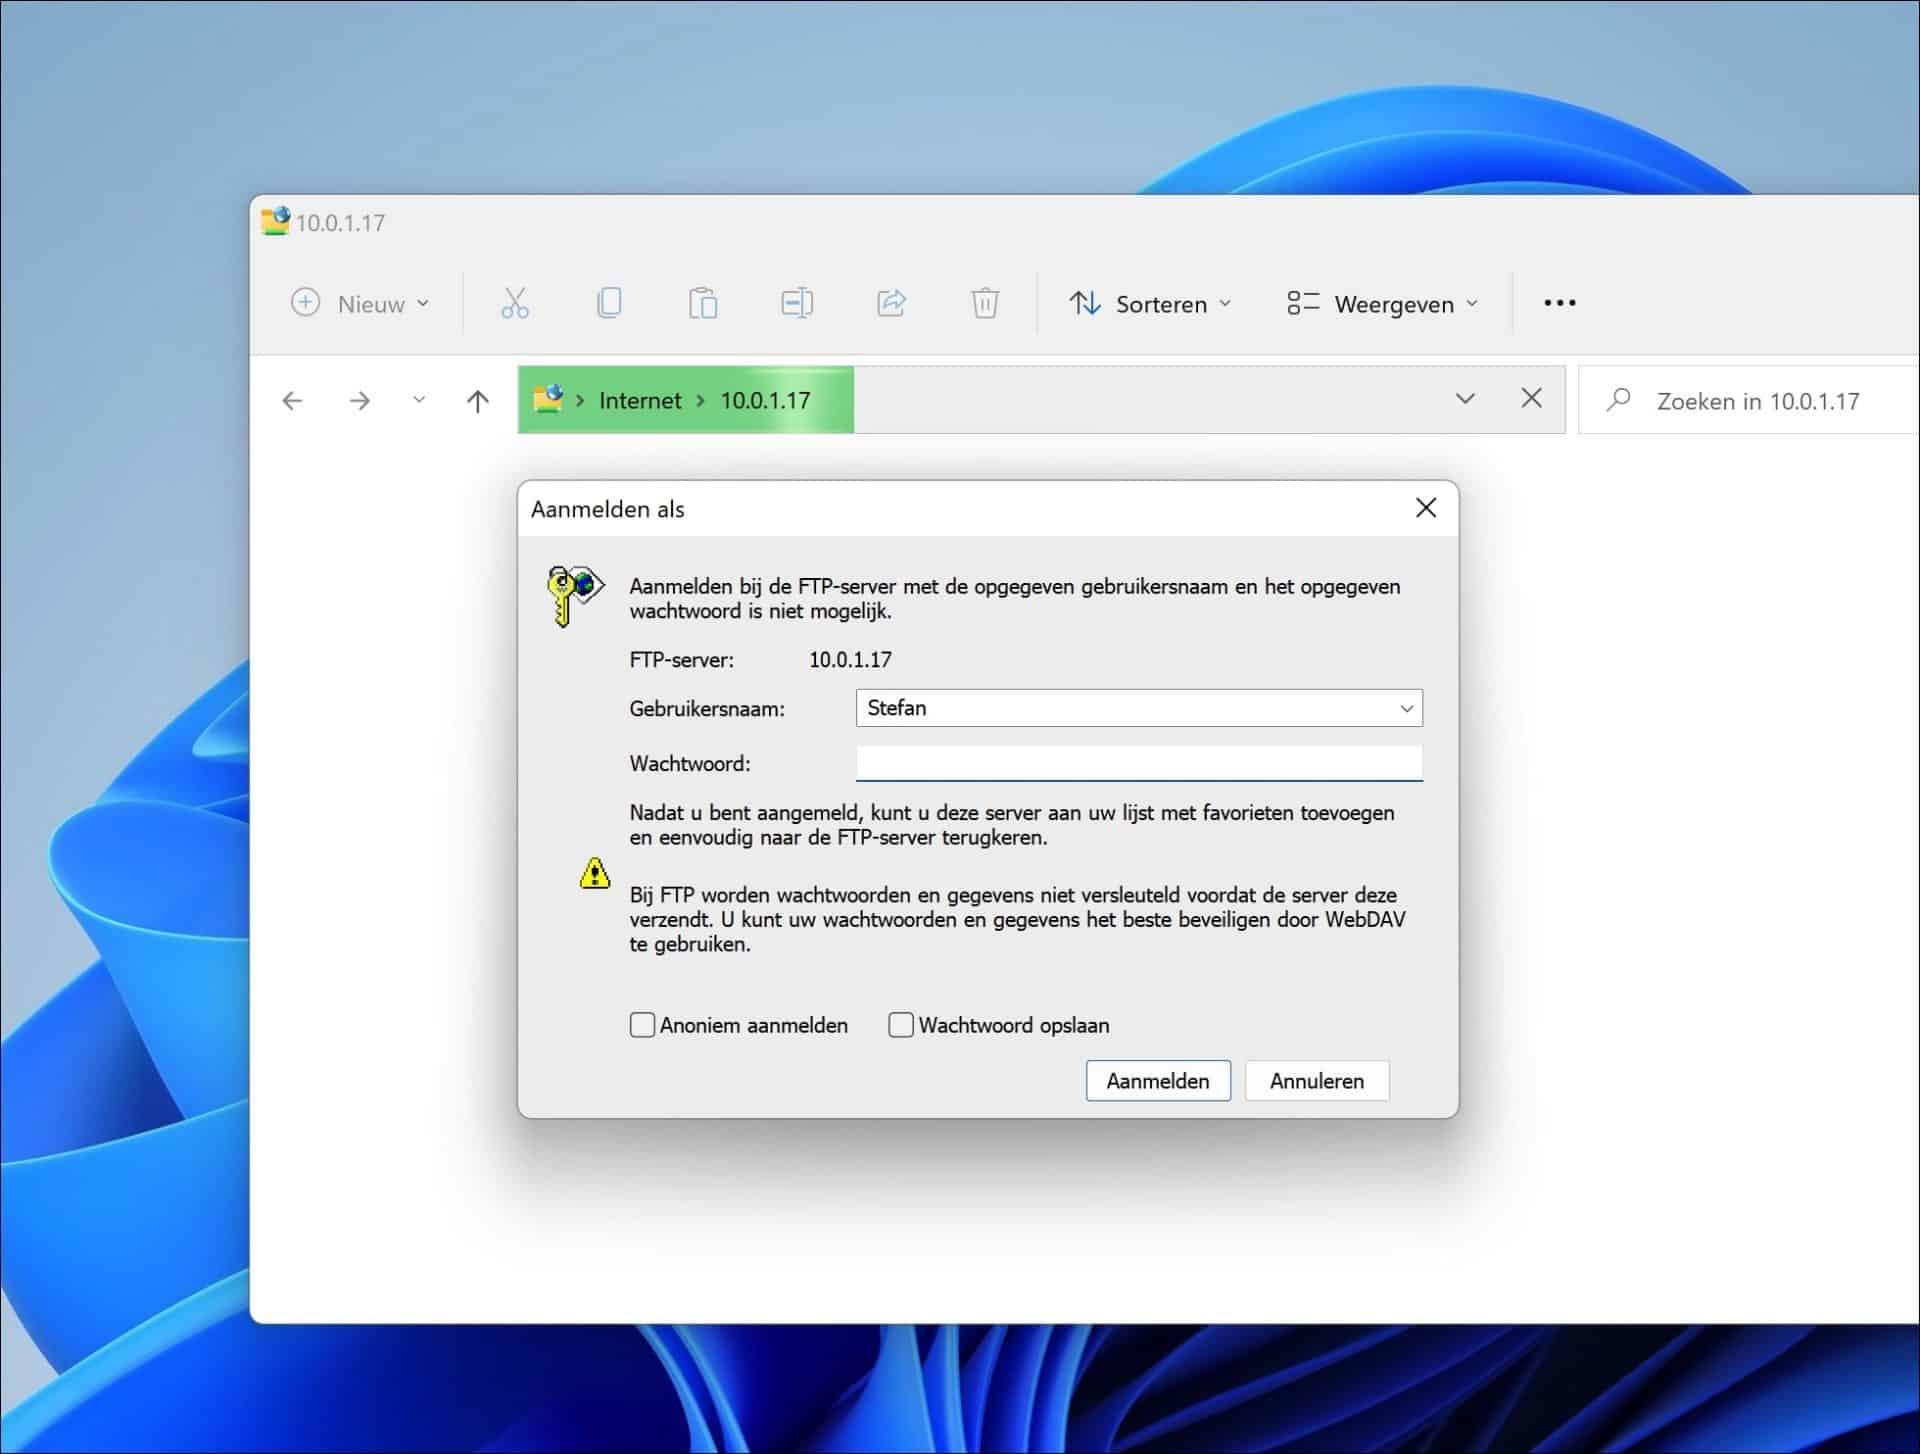
Task: Check the Wachtwoord opslaan option
Action: (900, 1025)
